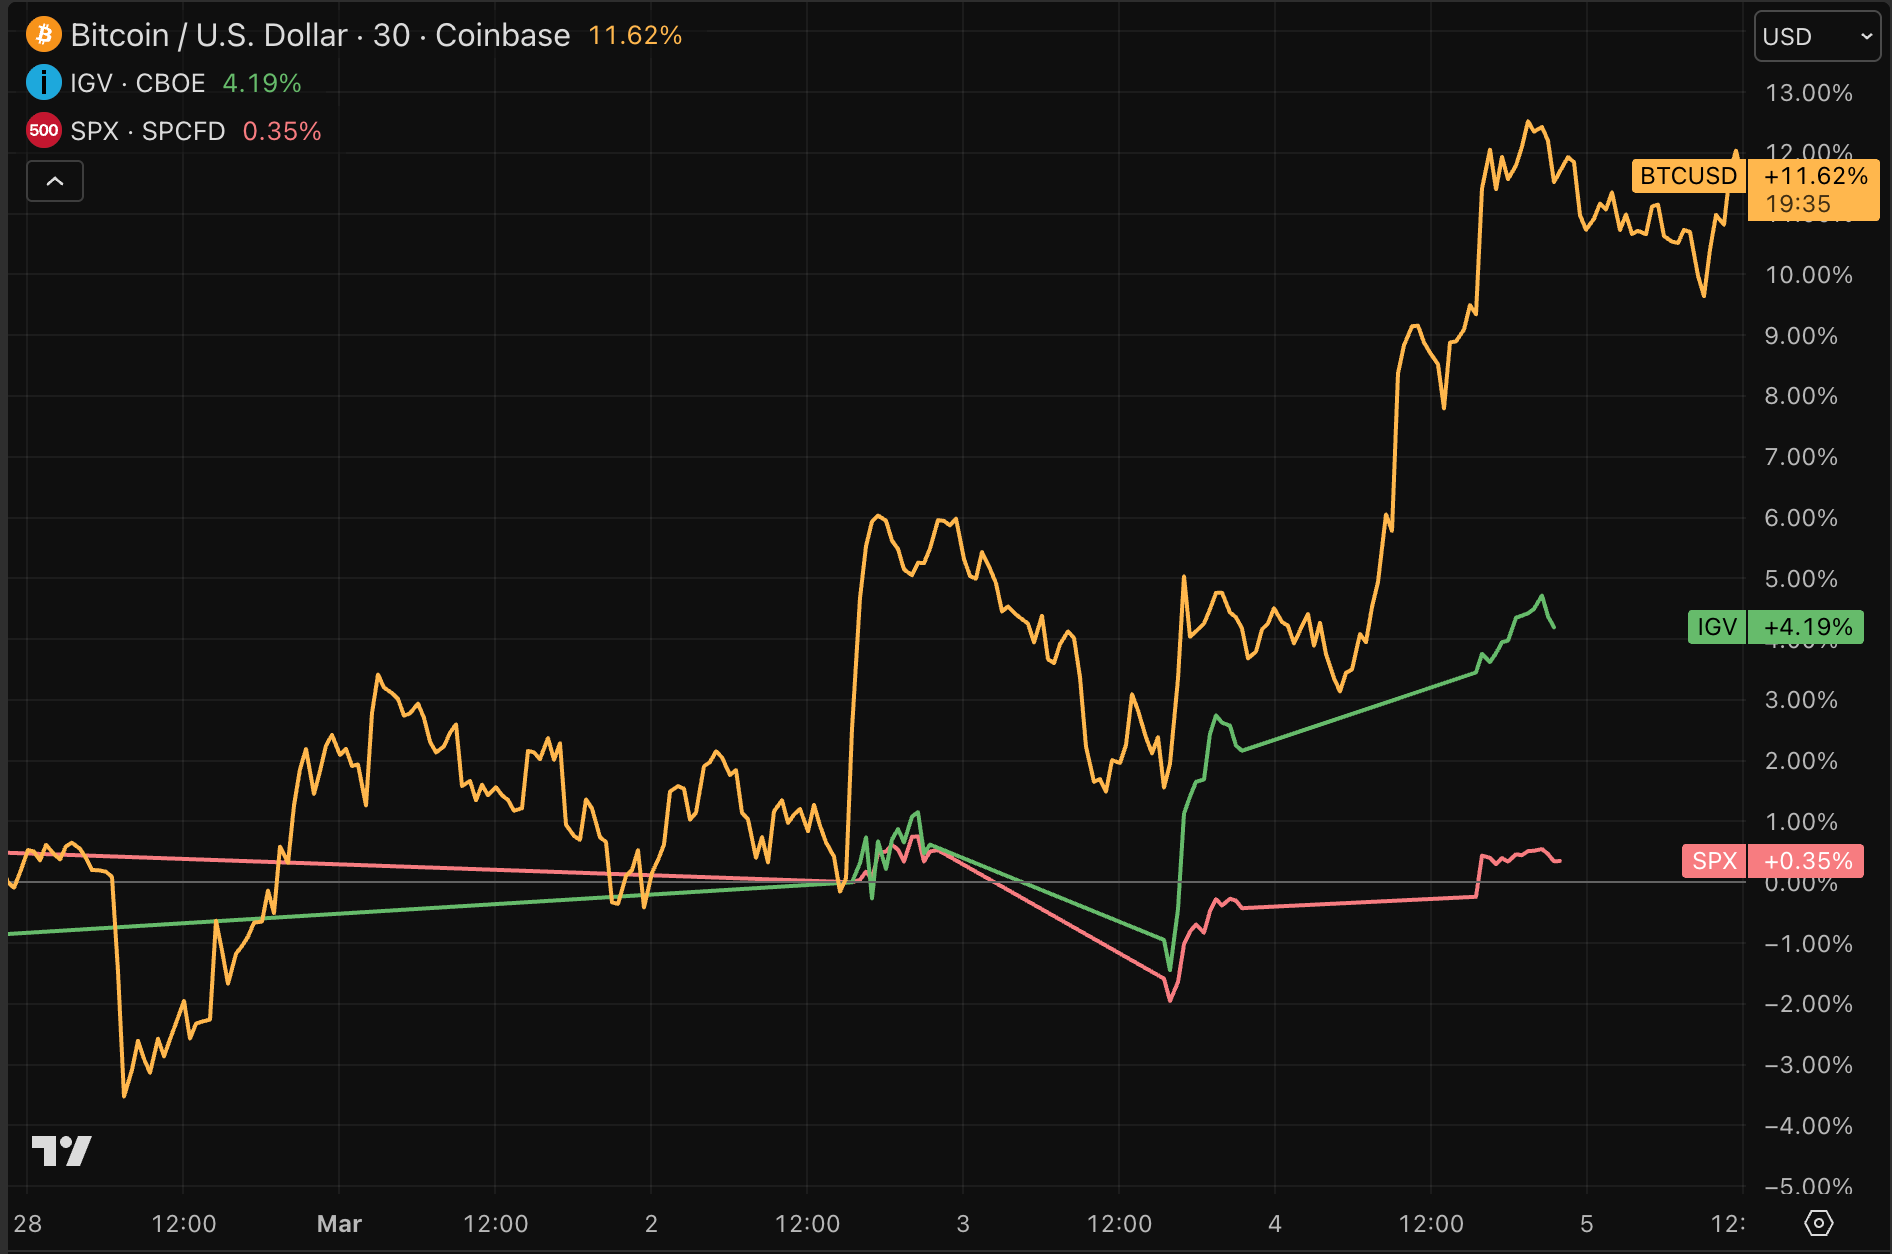This screenshot has width=1892, height=1254.
Task: Click the 13.00% price scale label
Action: (x=1808, y=93)
